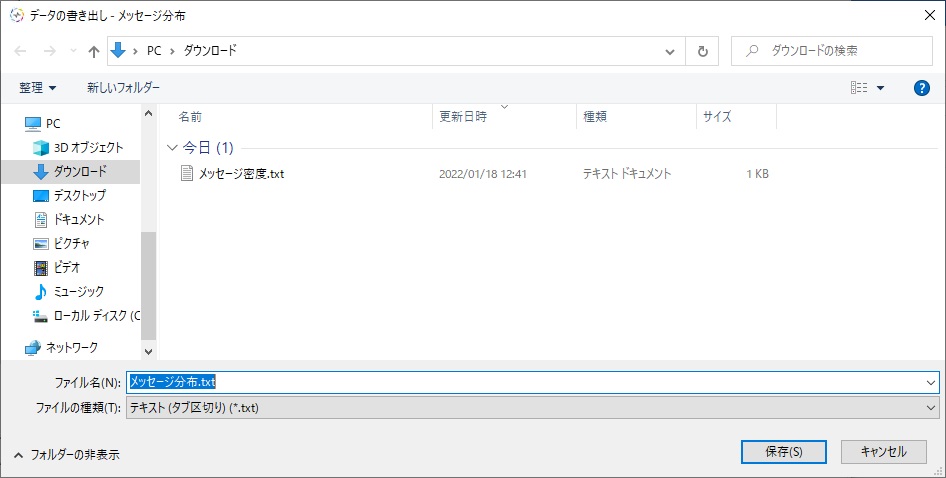Create a new folder with 新しいフォルダー
This screenshot has height=478, width=946.
(x=123, y=88)
